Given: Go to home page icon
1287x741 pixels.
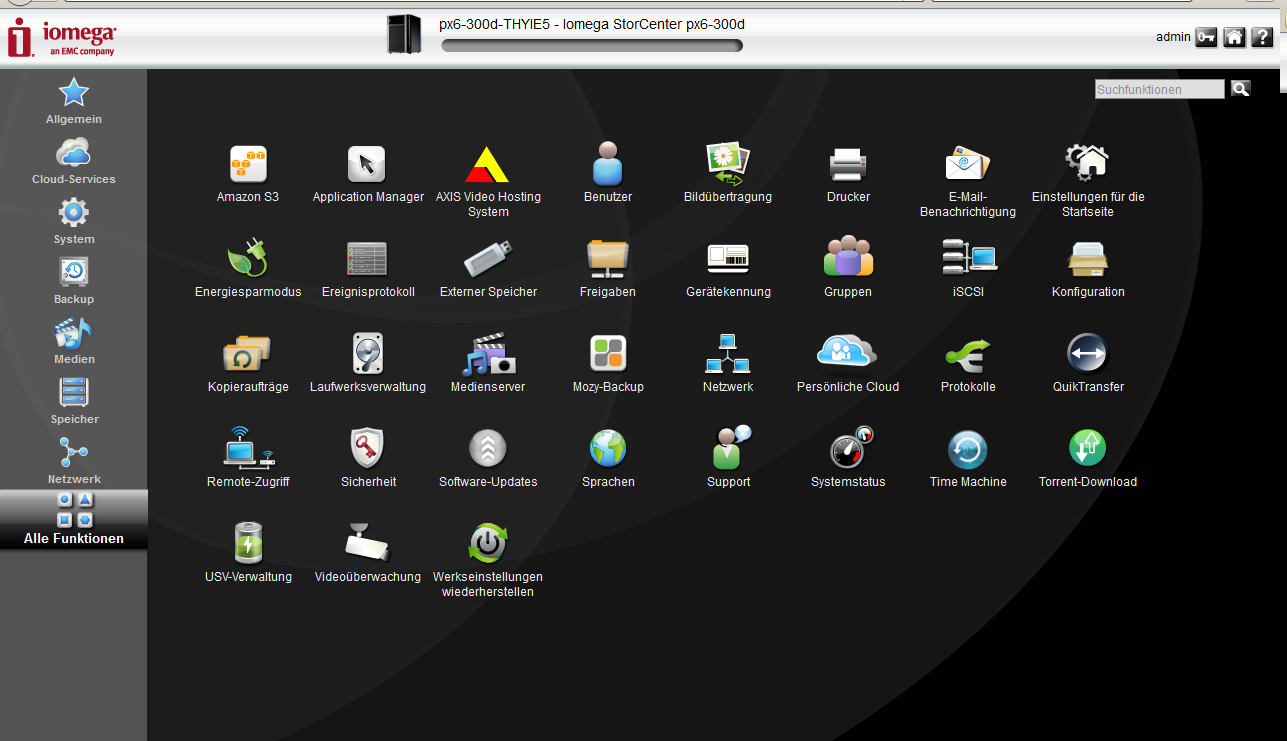Looking at the screenshot, I should tap(1234, 37).
